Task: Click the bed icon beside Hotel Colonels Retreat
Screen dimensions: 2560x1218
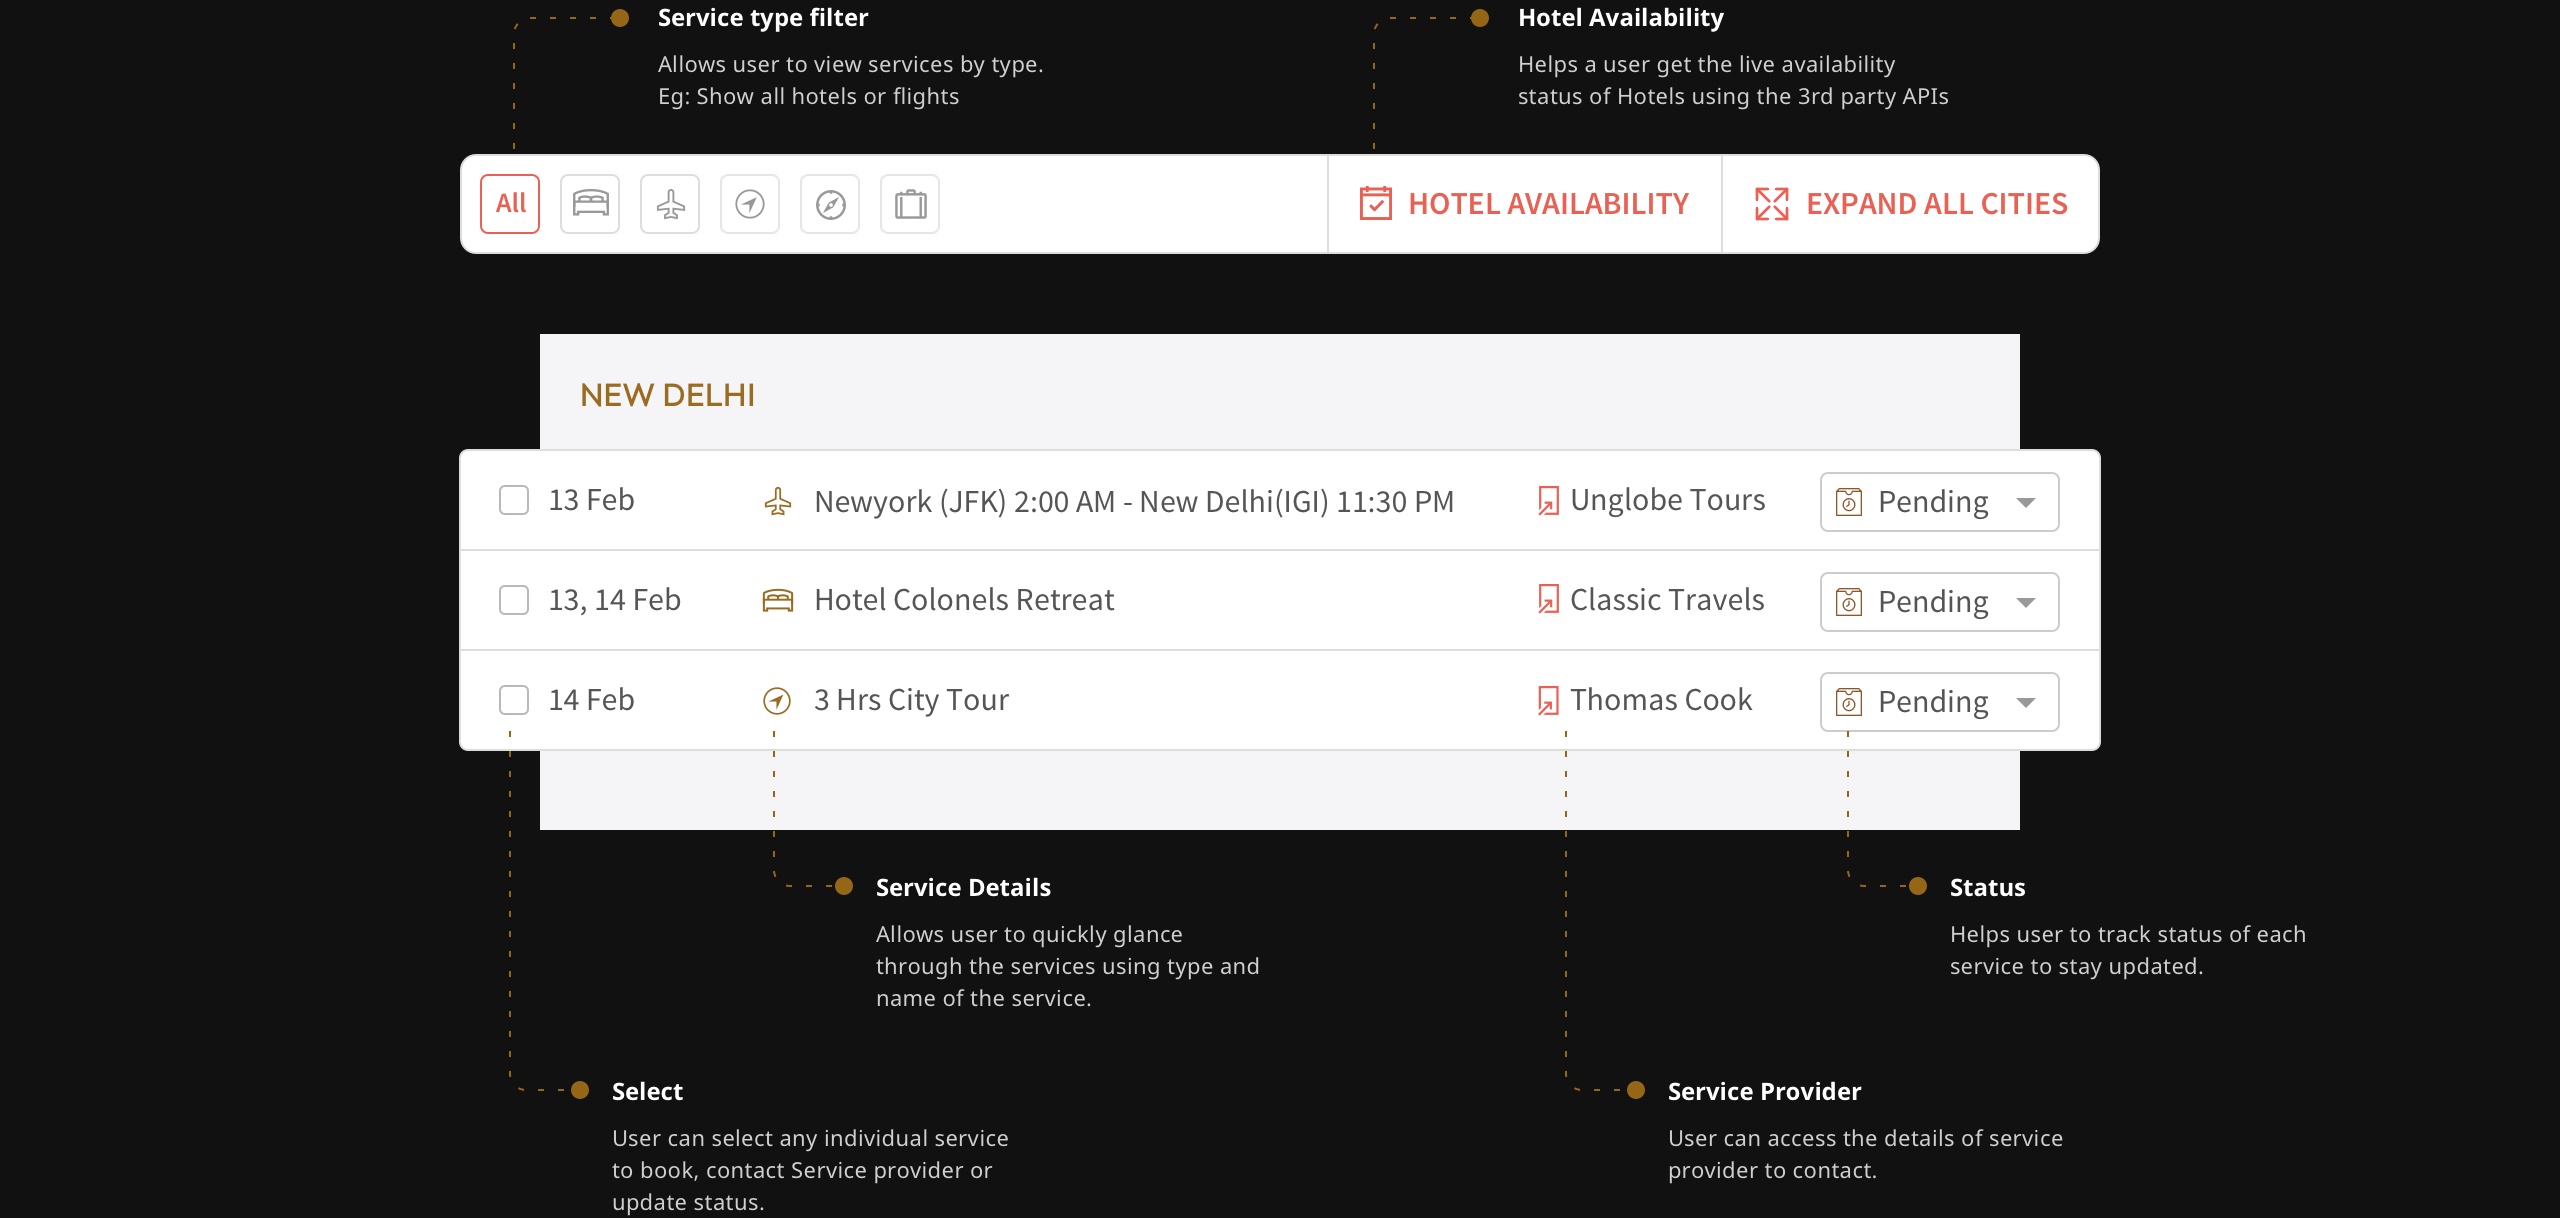Action: (778, 599)
